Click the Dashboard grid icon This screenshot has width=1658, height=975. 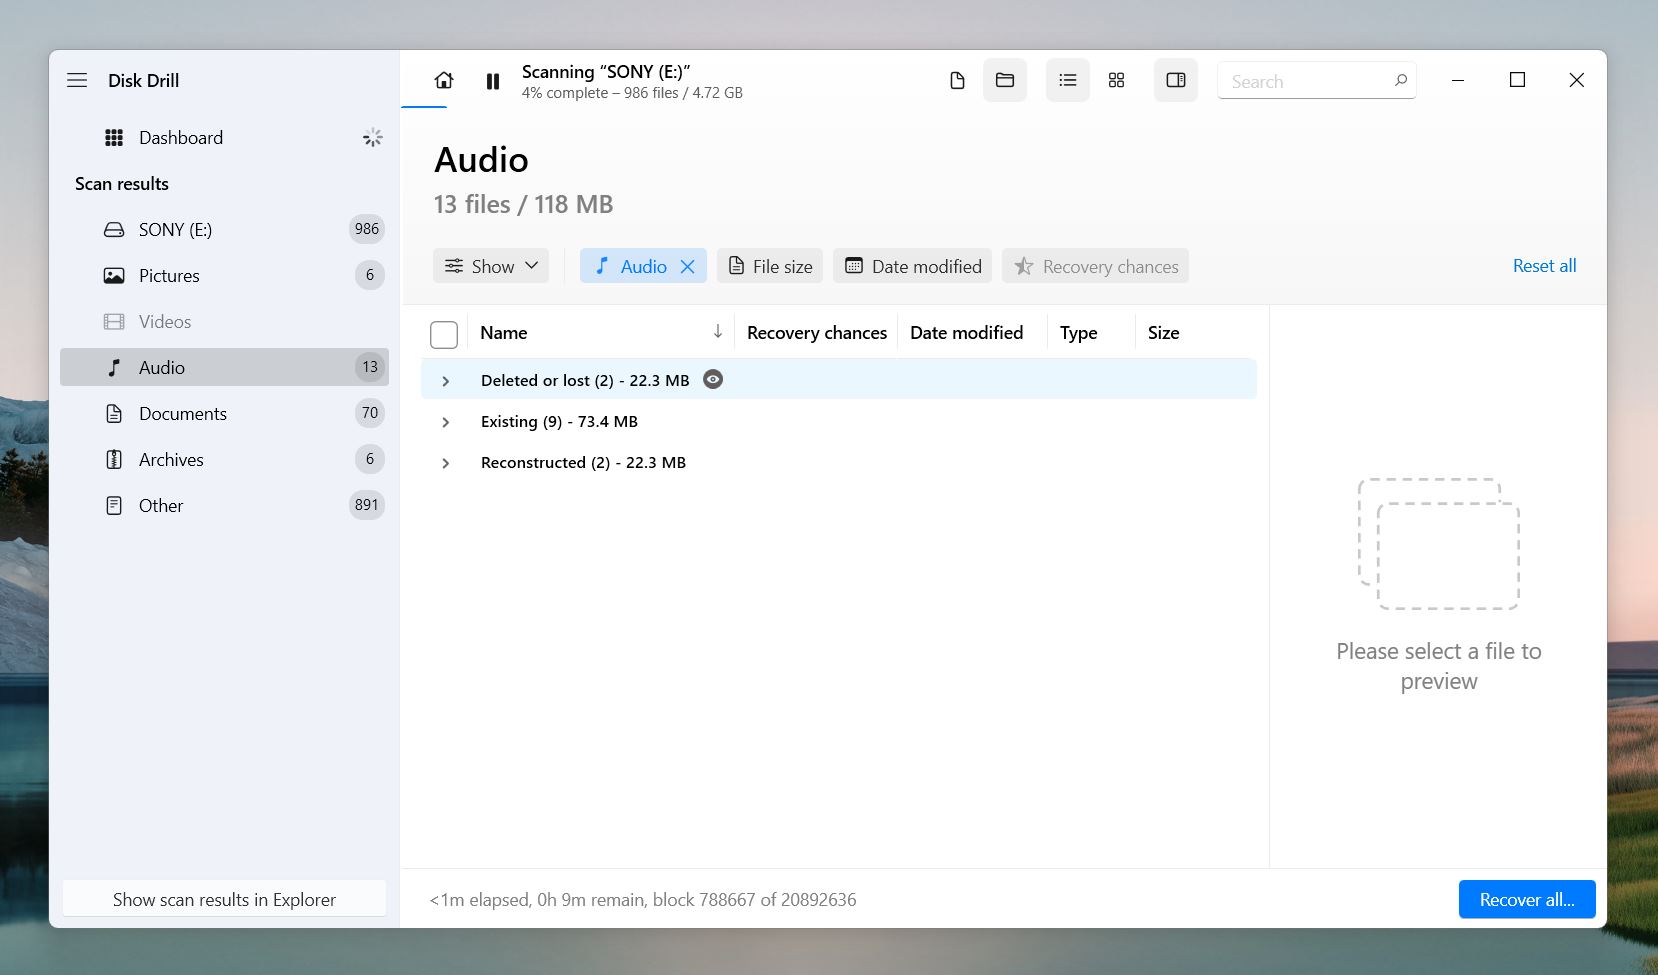114,138
